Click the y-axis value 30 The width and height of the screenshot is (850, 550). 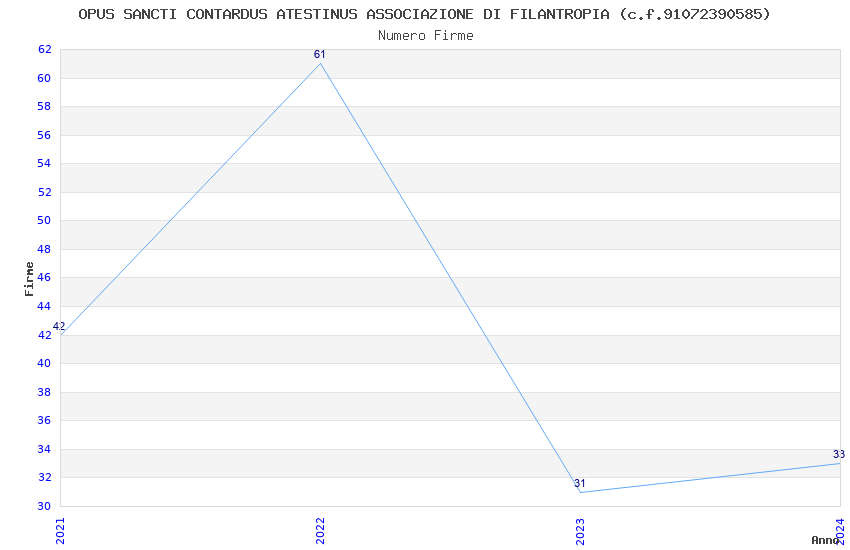coord(44,506)
